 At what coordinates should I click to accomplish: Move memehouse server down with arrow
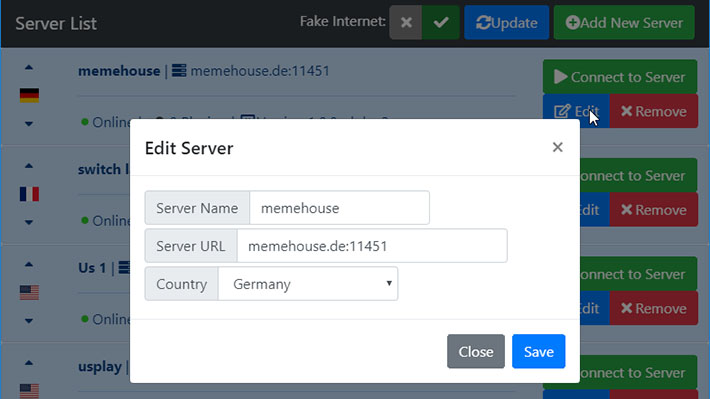pyautogui.click(x=29, y=124)
